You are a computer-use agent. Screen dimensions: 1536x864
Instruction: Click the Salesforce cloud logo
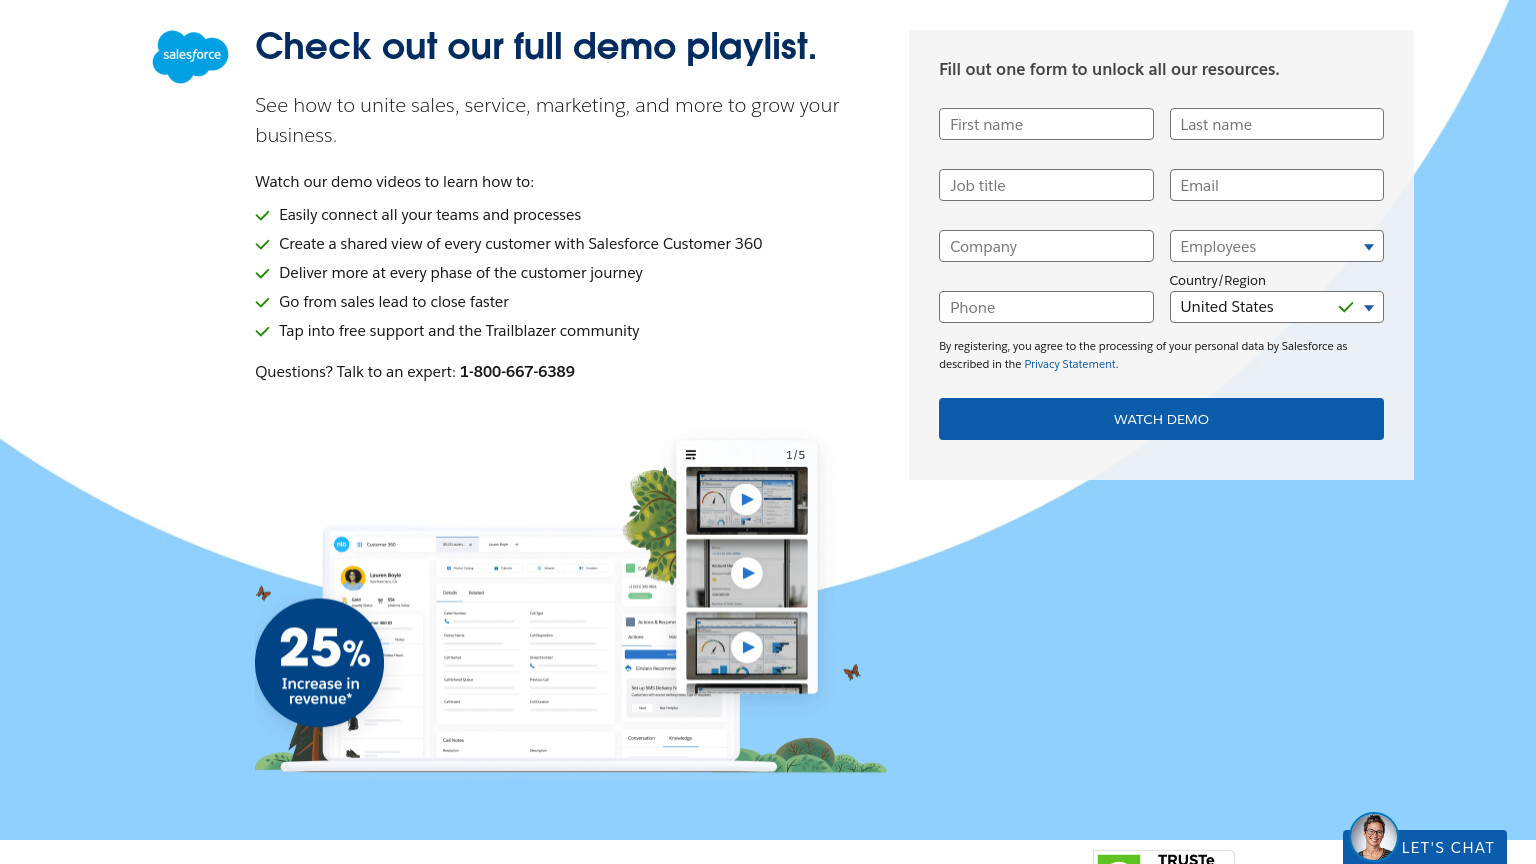pos(190,56)
